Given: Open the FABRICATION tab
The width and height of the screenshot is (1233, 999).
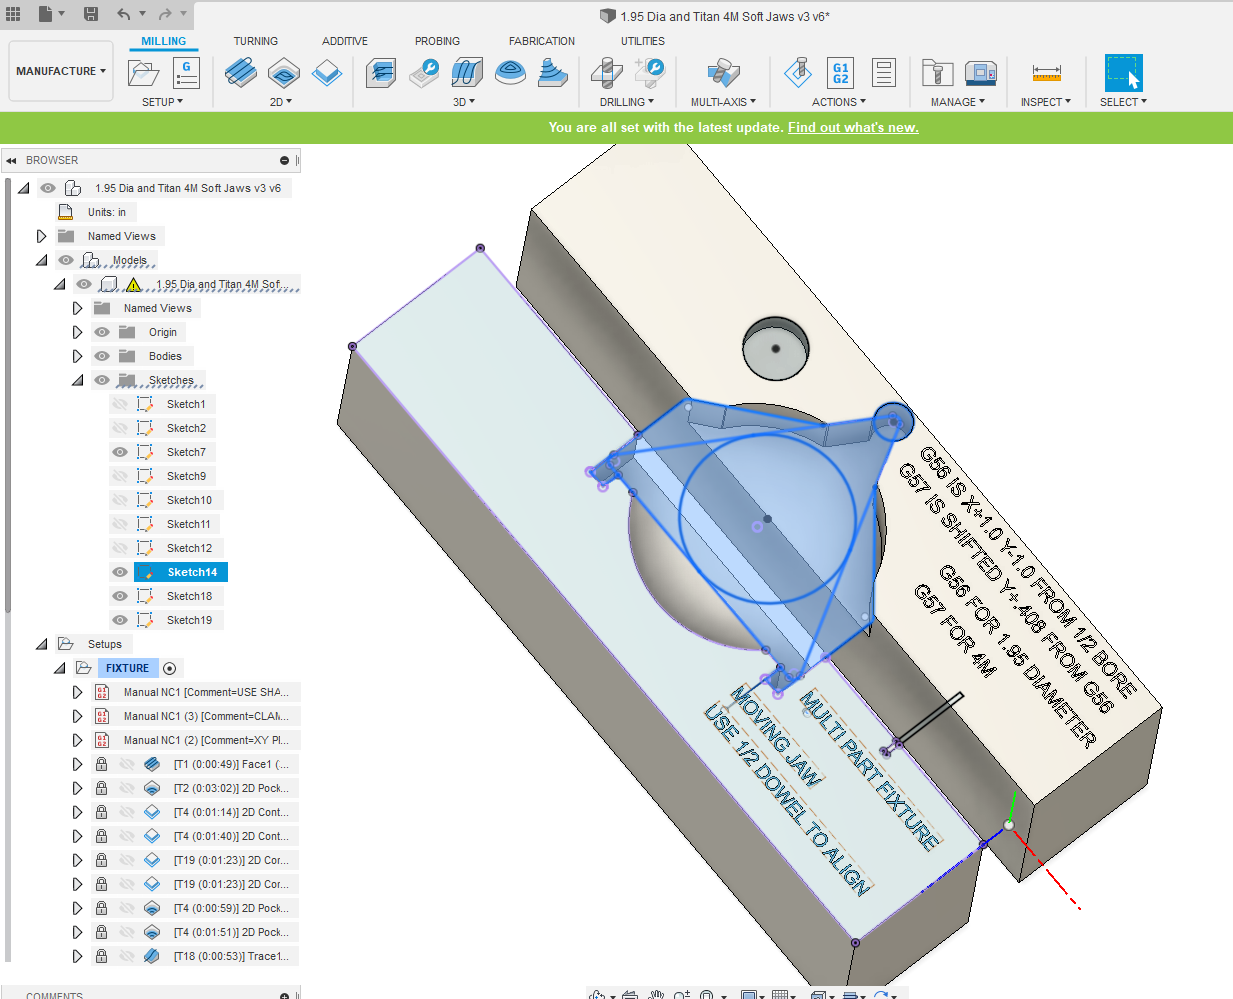Looking at the screenshot, I should pyautogui.click(x=541, y=41).
